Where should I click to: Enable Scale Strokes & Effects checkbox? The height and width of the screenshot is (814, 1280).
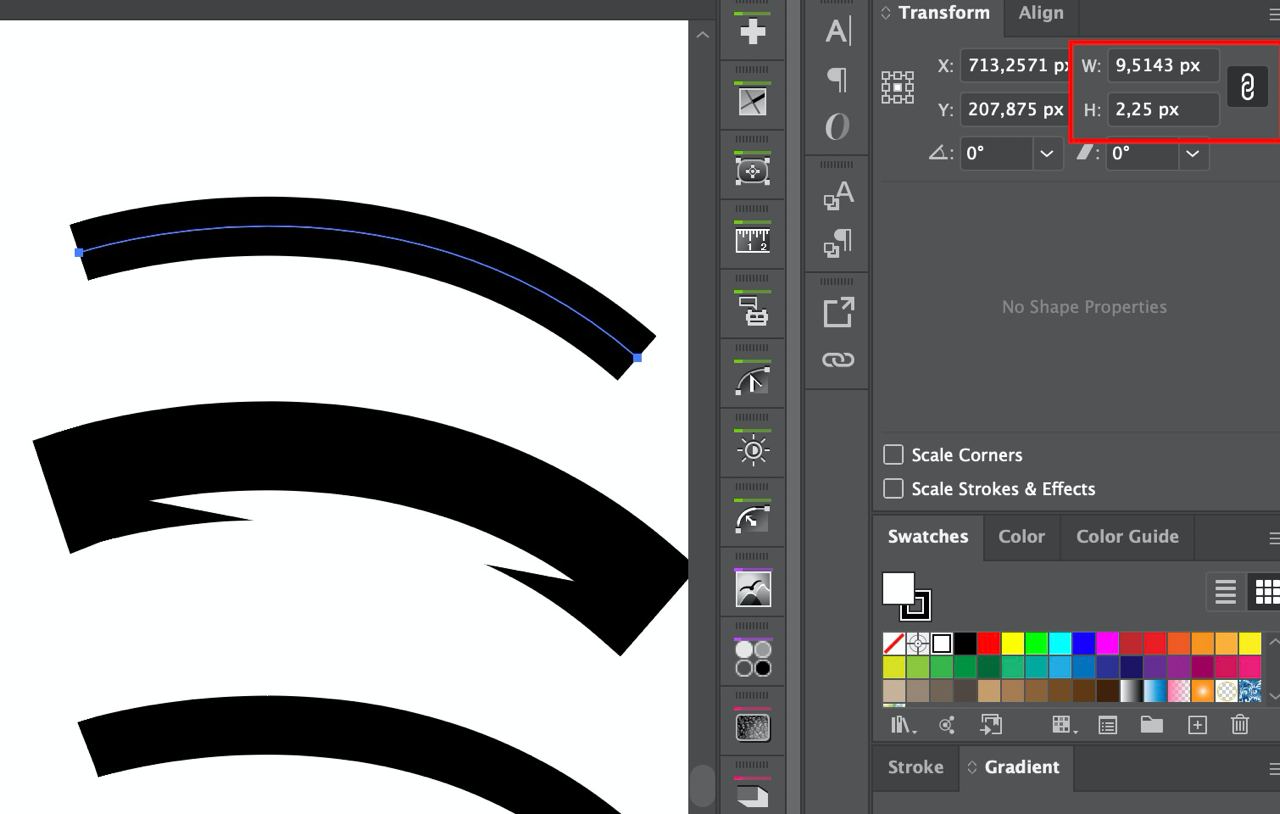[x=893, y=489]
